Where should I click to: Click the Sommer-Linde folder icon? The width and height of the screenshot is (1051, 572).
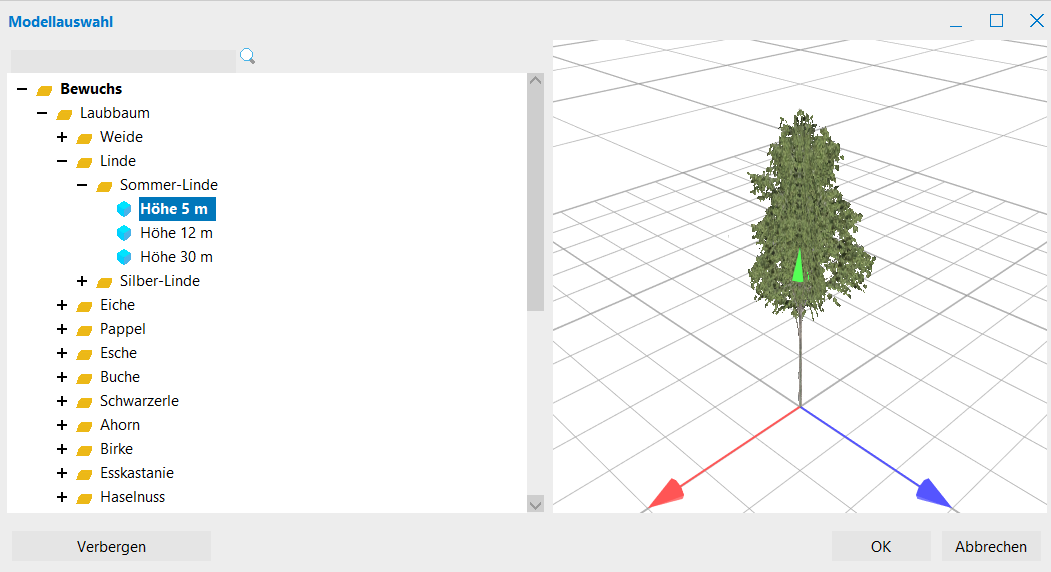[104, 186]
